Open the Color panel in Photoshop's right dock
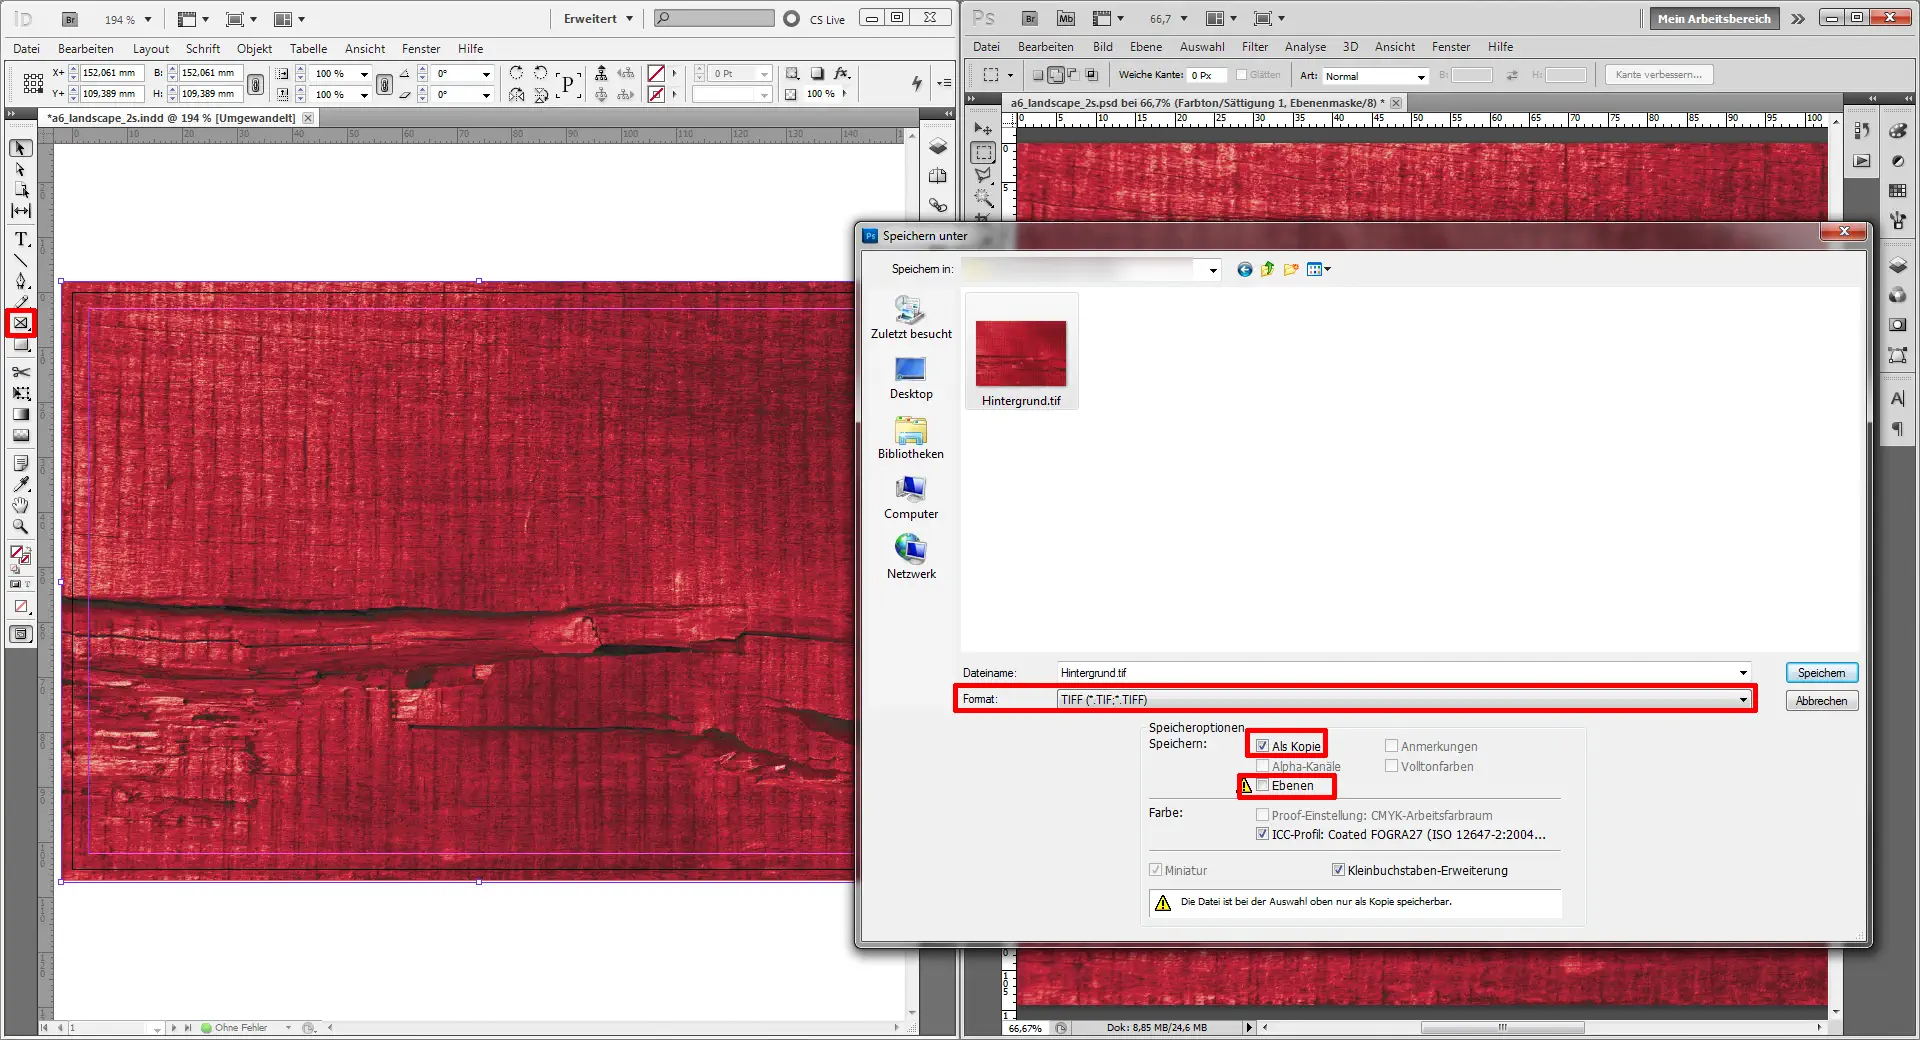The width and height of the screenshot is (1920, 1040). pos(1898,130)
